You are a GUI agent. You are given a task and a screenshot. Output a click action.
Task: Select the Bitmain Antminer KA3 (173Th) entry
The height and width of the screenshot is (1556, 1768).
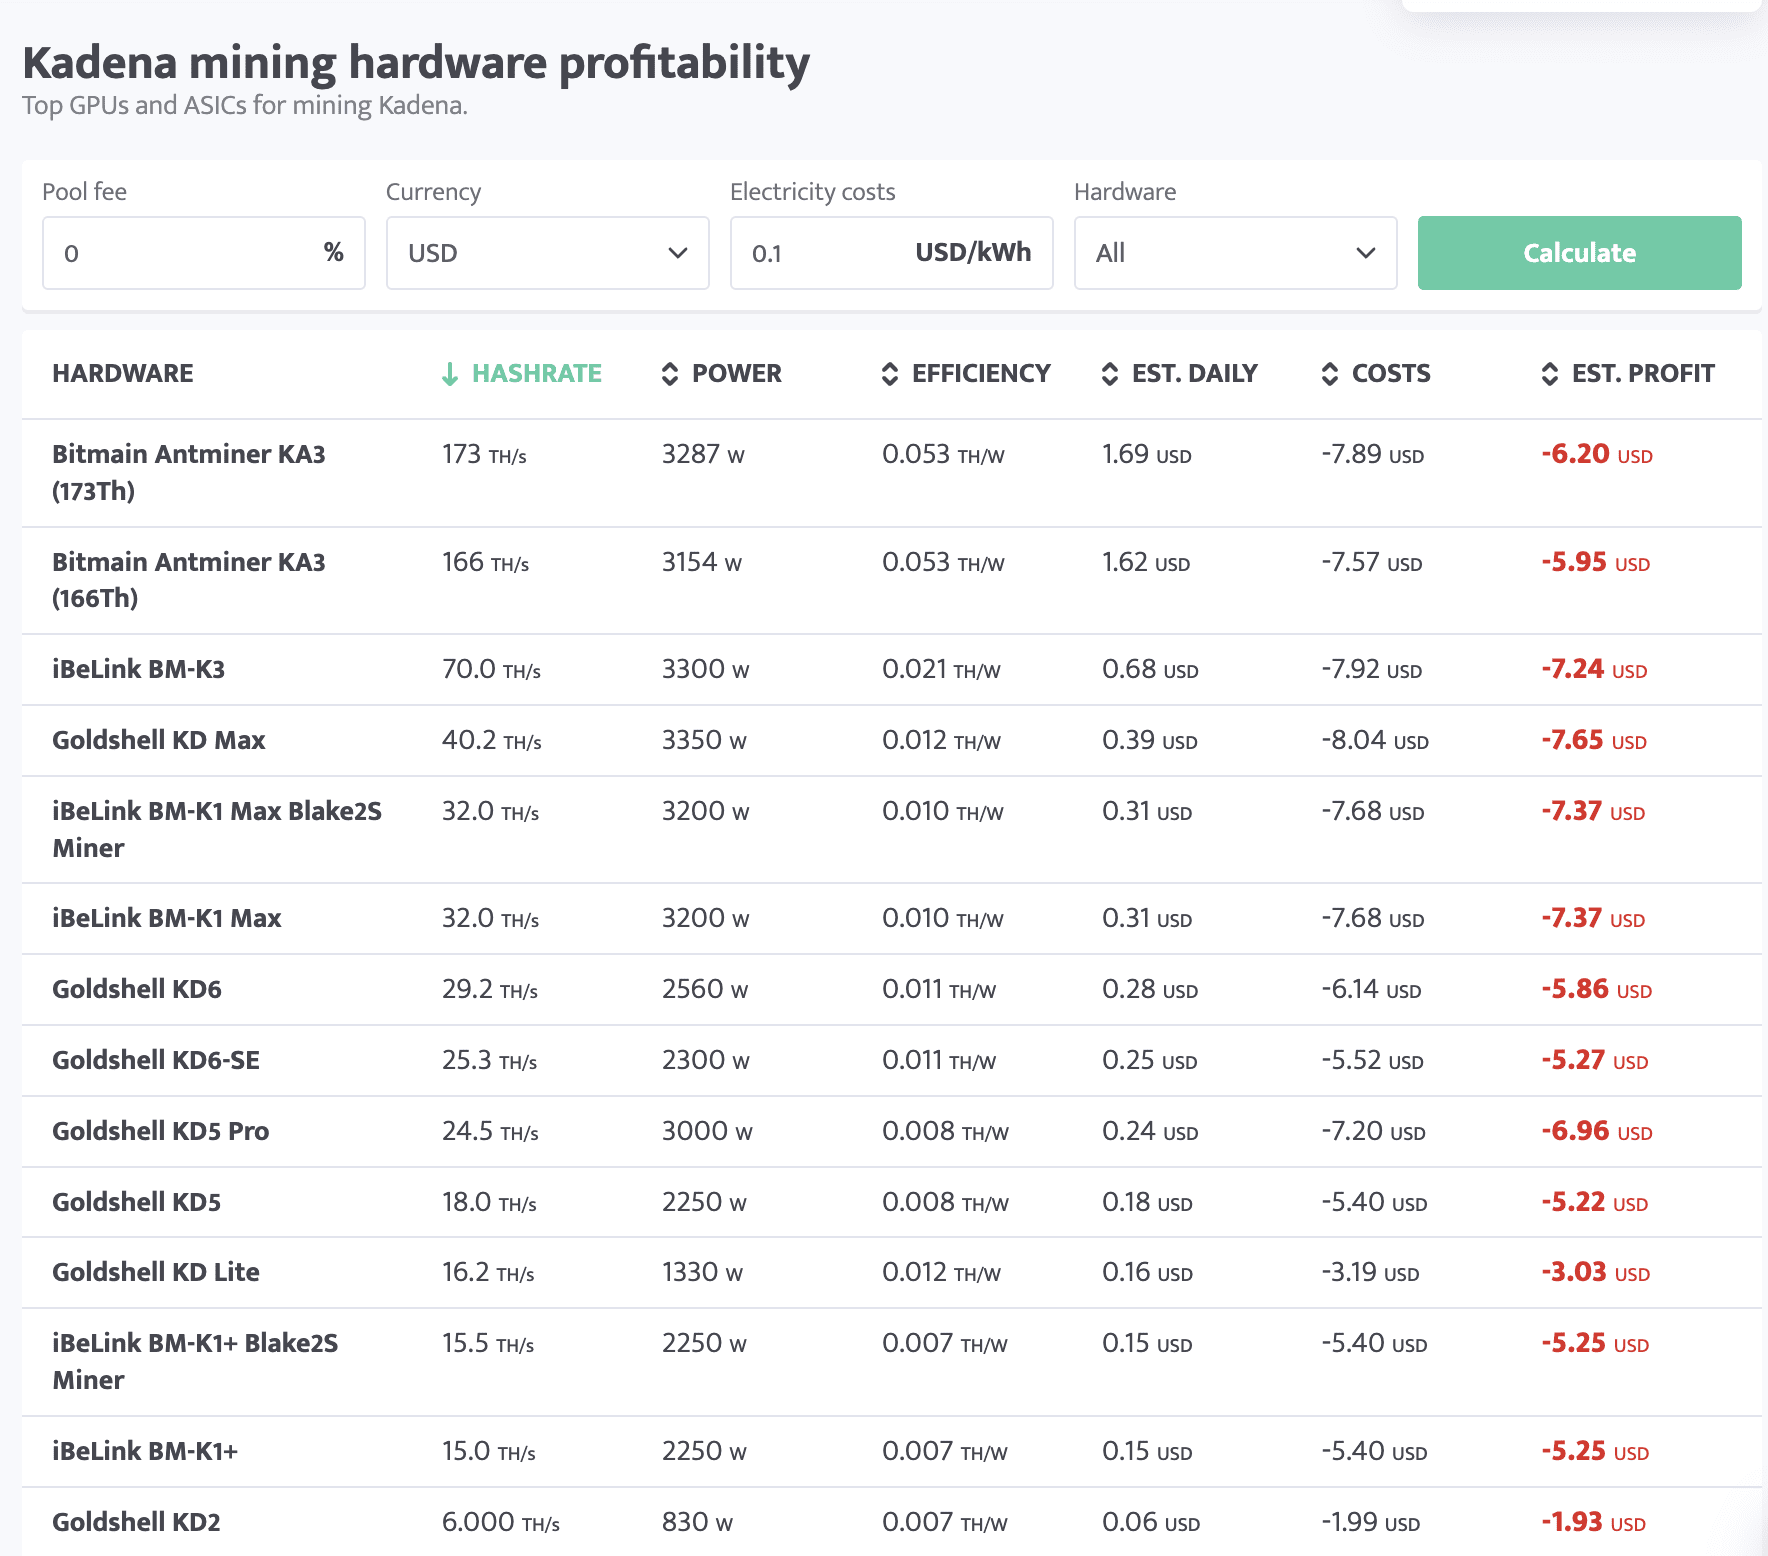point(189,472)
